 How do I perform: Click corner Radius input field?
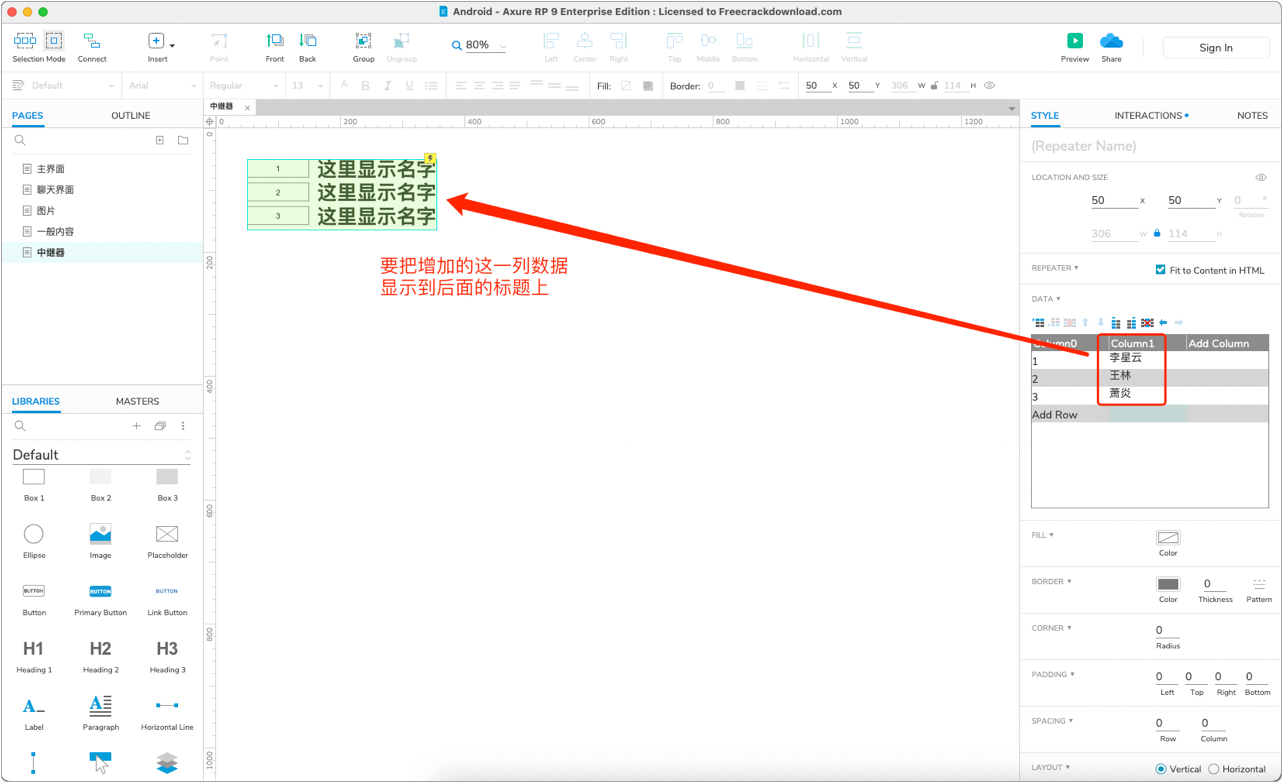point(1167,630)
